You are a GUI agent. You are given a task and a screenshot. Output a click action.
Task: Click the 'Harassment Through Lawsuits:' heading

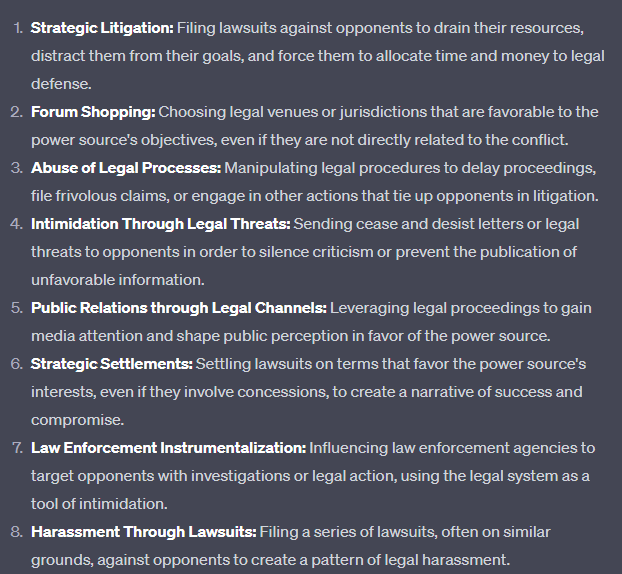point(143,531)
